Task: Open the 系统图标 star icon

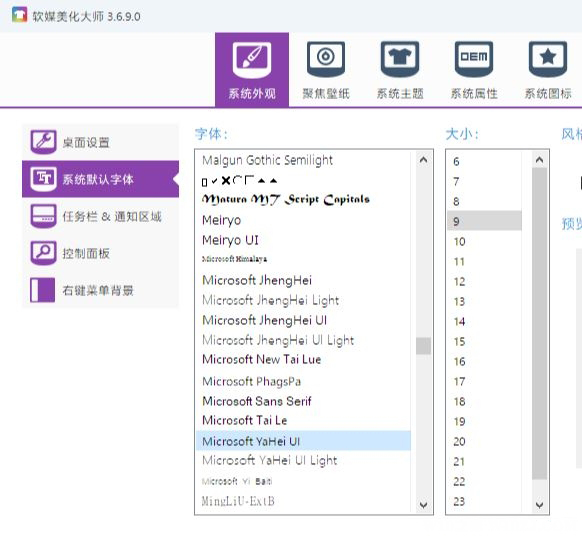Action: click(x=547, y=59)
